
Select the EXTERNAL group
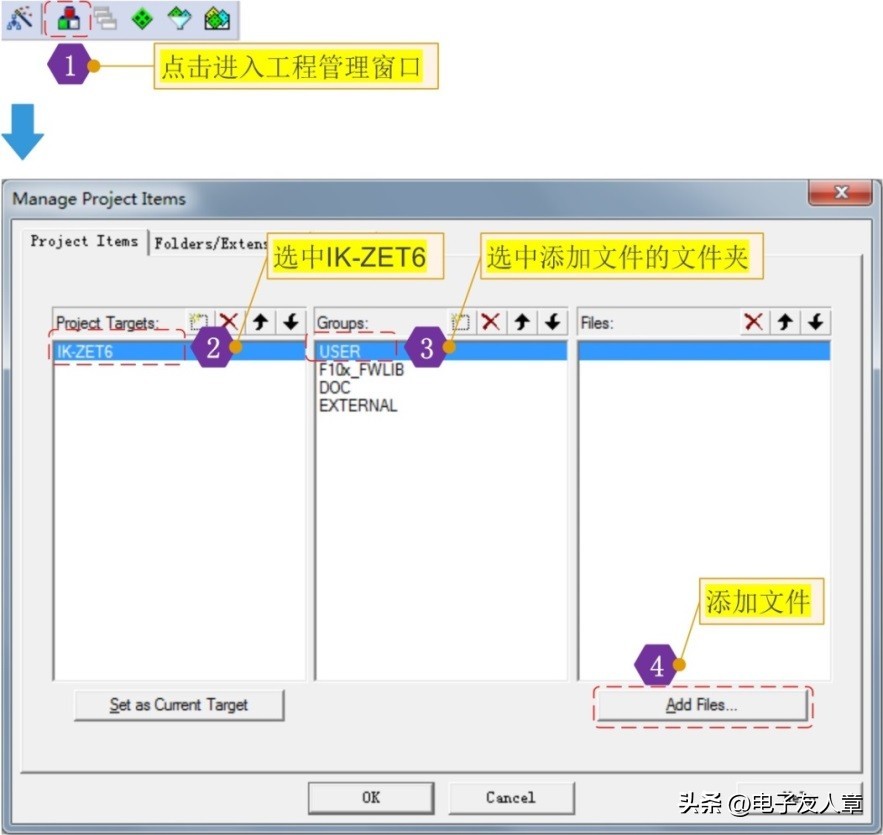pos(358,405)
